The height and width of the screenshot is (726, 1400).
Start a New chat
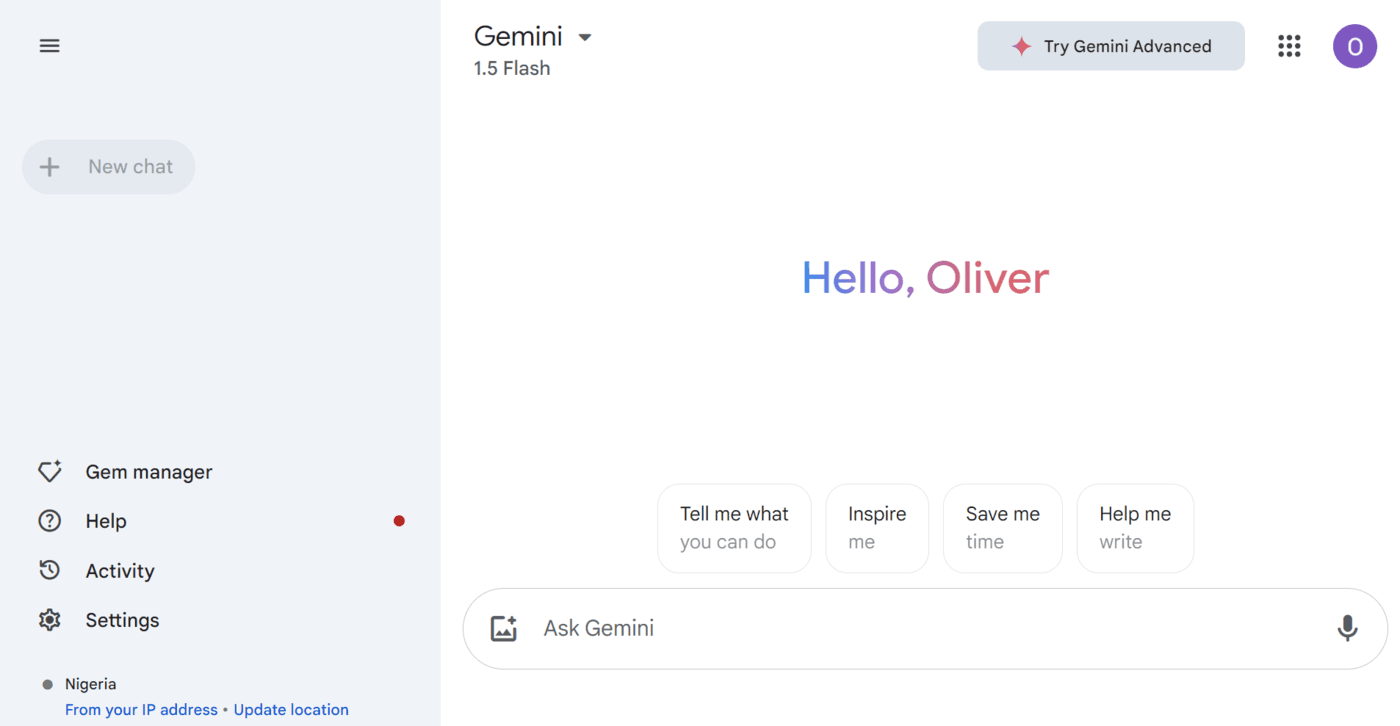click(x=109, y=167)
